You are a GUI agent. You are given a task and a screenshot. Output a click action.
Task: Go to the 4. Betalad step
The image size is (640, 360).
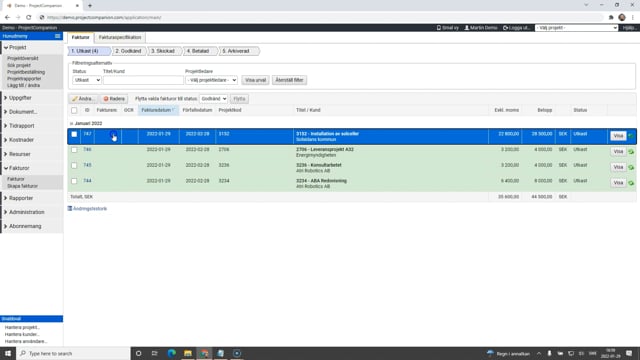click(198, 51)
